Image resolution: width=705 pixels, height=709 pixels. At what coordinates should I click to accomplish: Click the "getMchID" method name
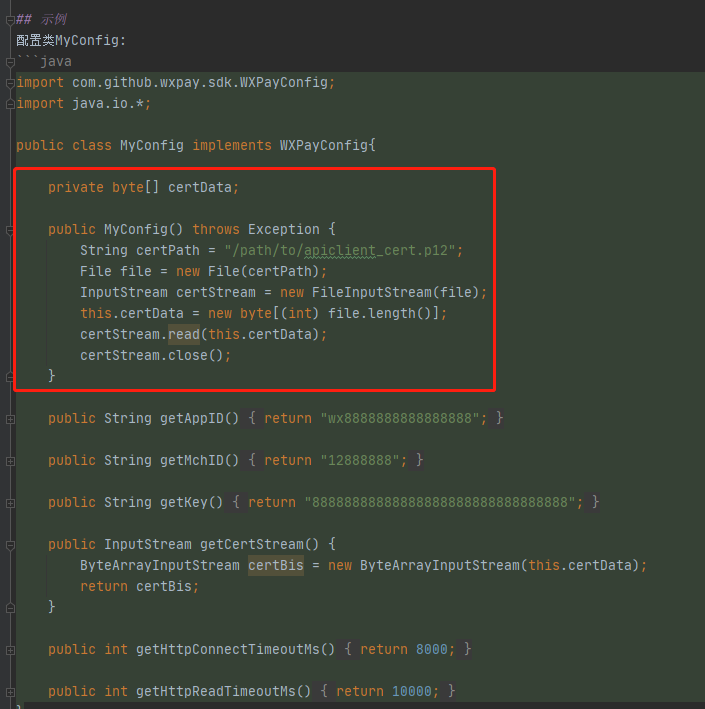[192, 460]
